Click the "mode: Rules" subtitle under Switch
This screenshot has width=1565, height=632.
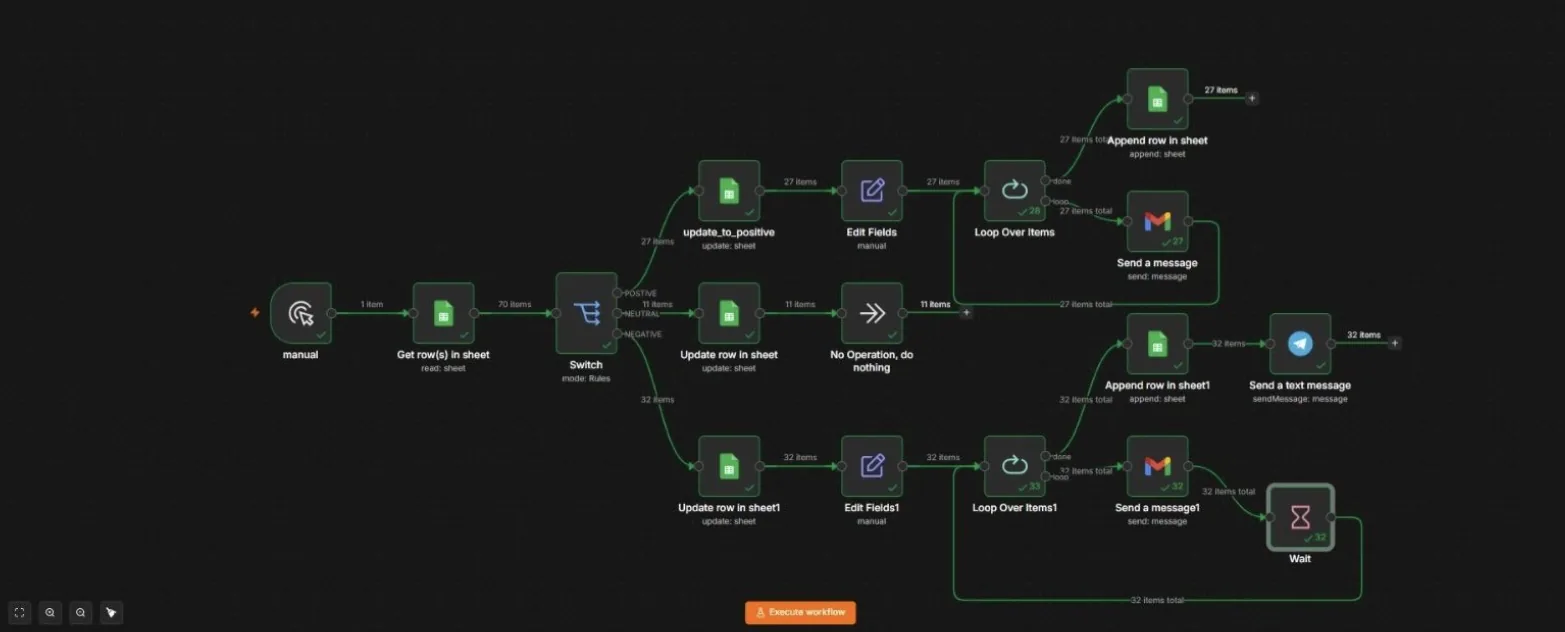click(586, 378)
